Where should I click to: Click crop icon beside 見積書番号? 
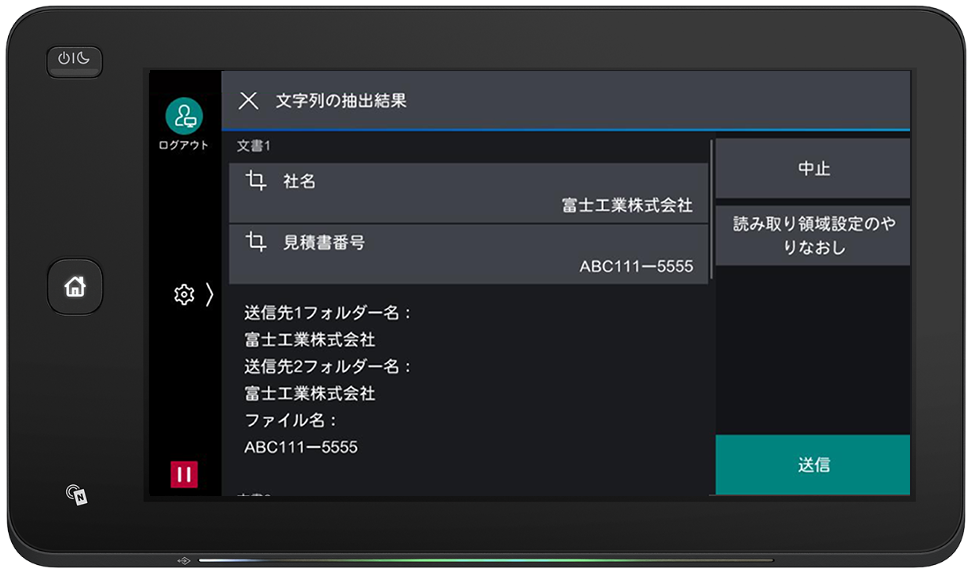click(255, 241)
